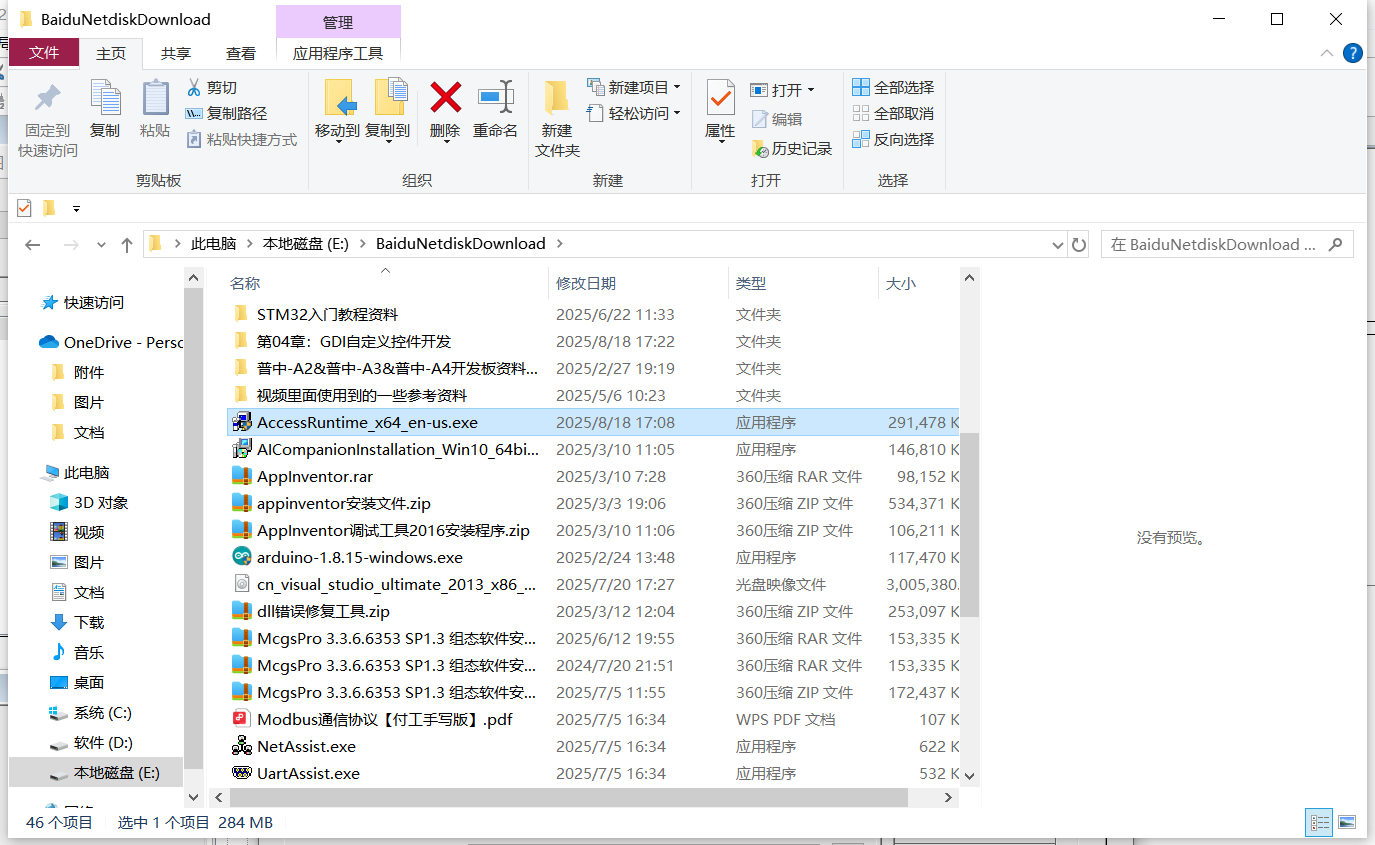Click the red 删除 X icon
Image resolution: width=1375 pixels, height=845 pixels.
(445, 97)
